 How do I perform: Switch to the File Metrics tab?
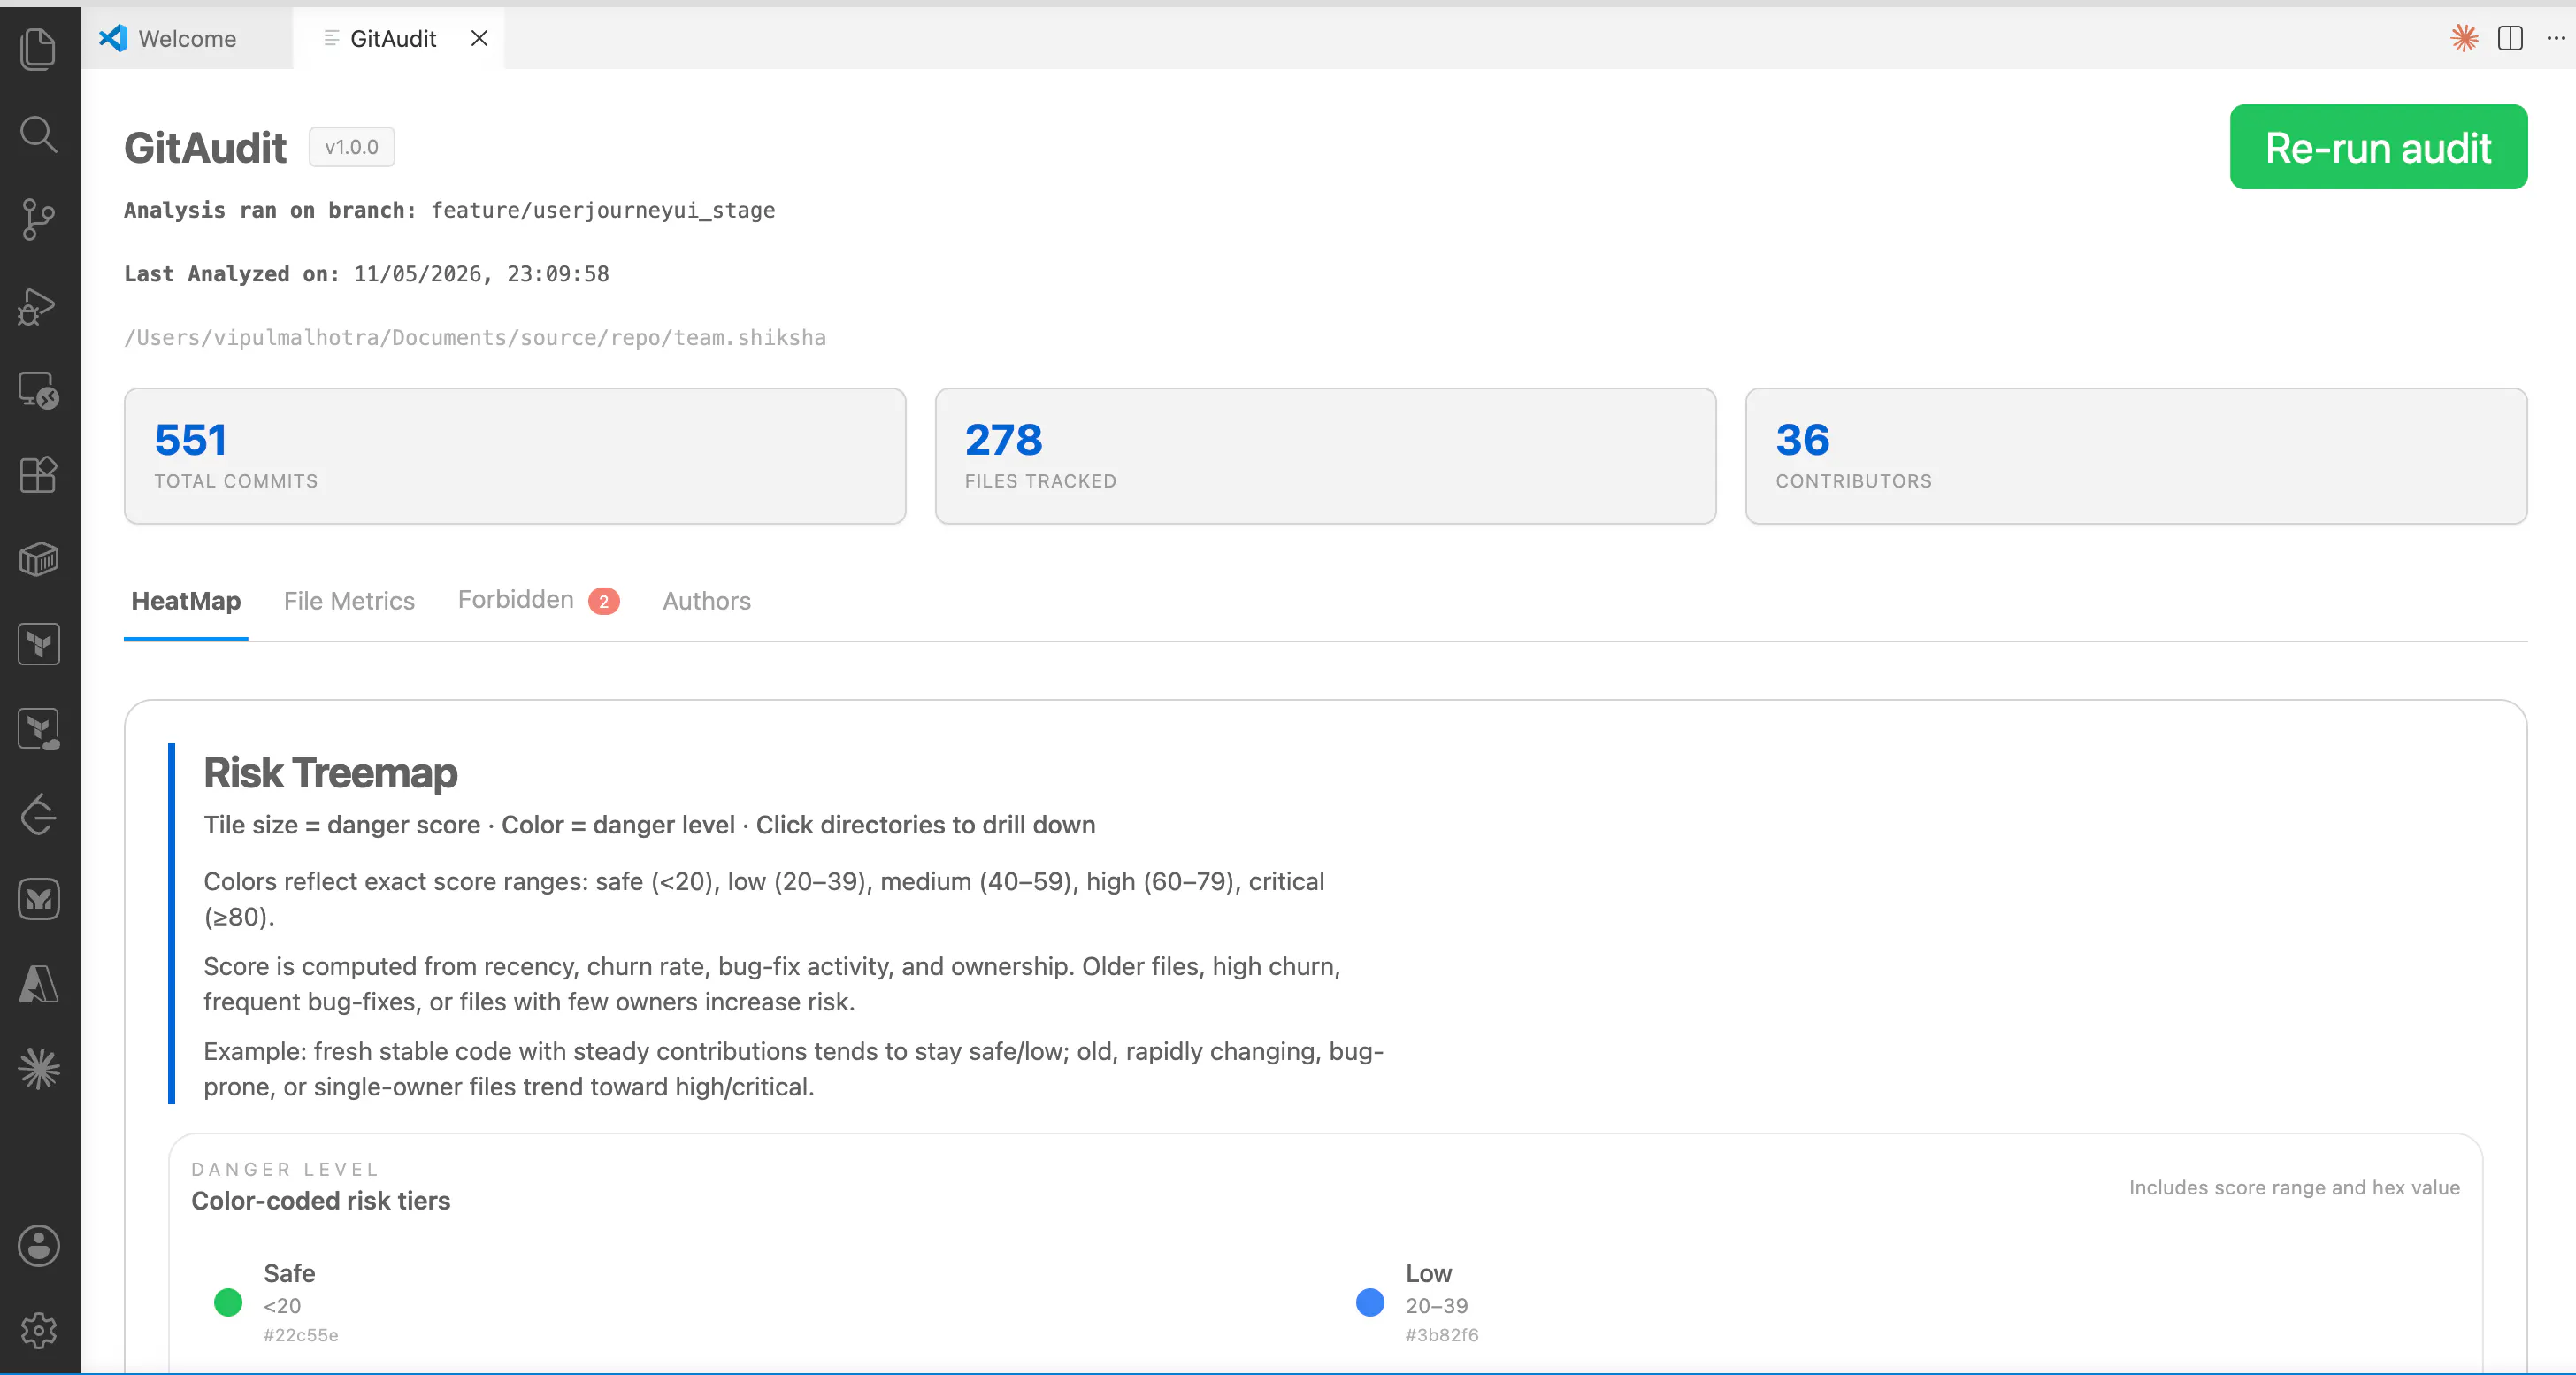pos(349,601)
